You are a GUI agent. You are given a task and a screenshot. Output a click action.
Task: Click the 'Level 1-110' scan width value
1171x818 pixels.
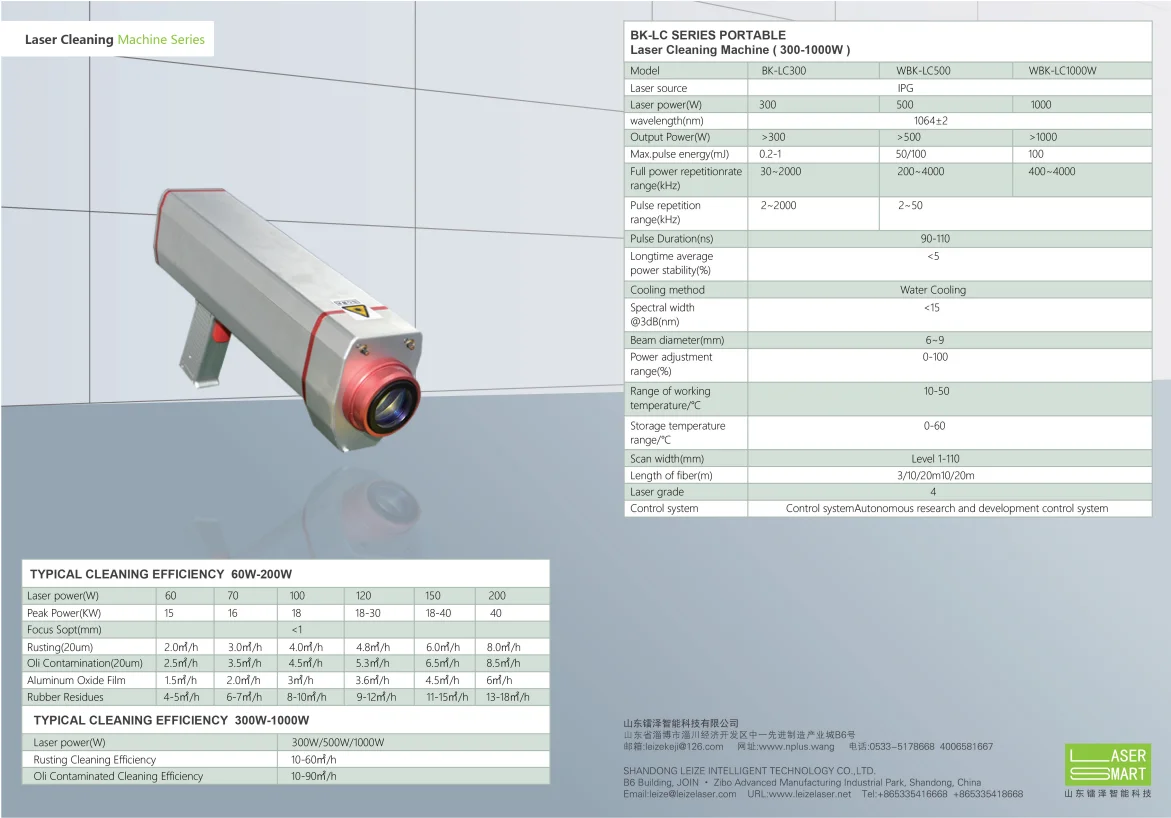coord(935,459)
